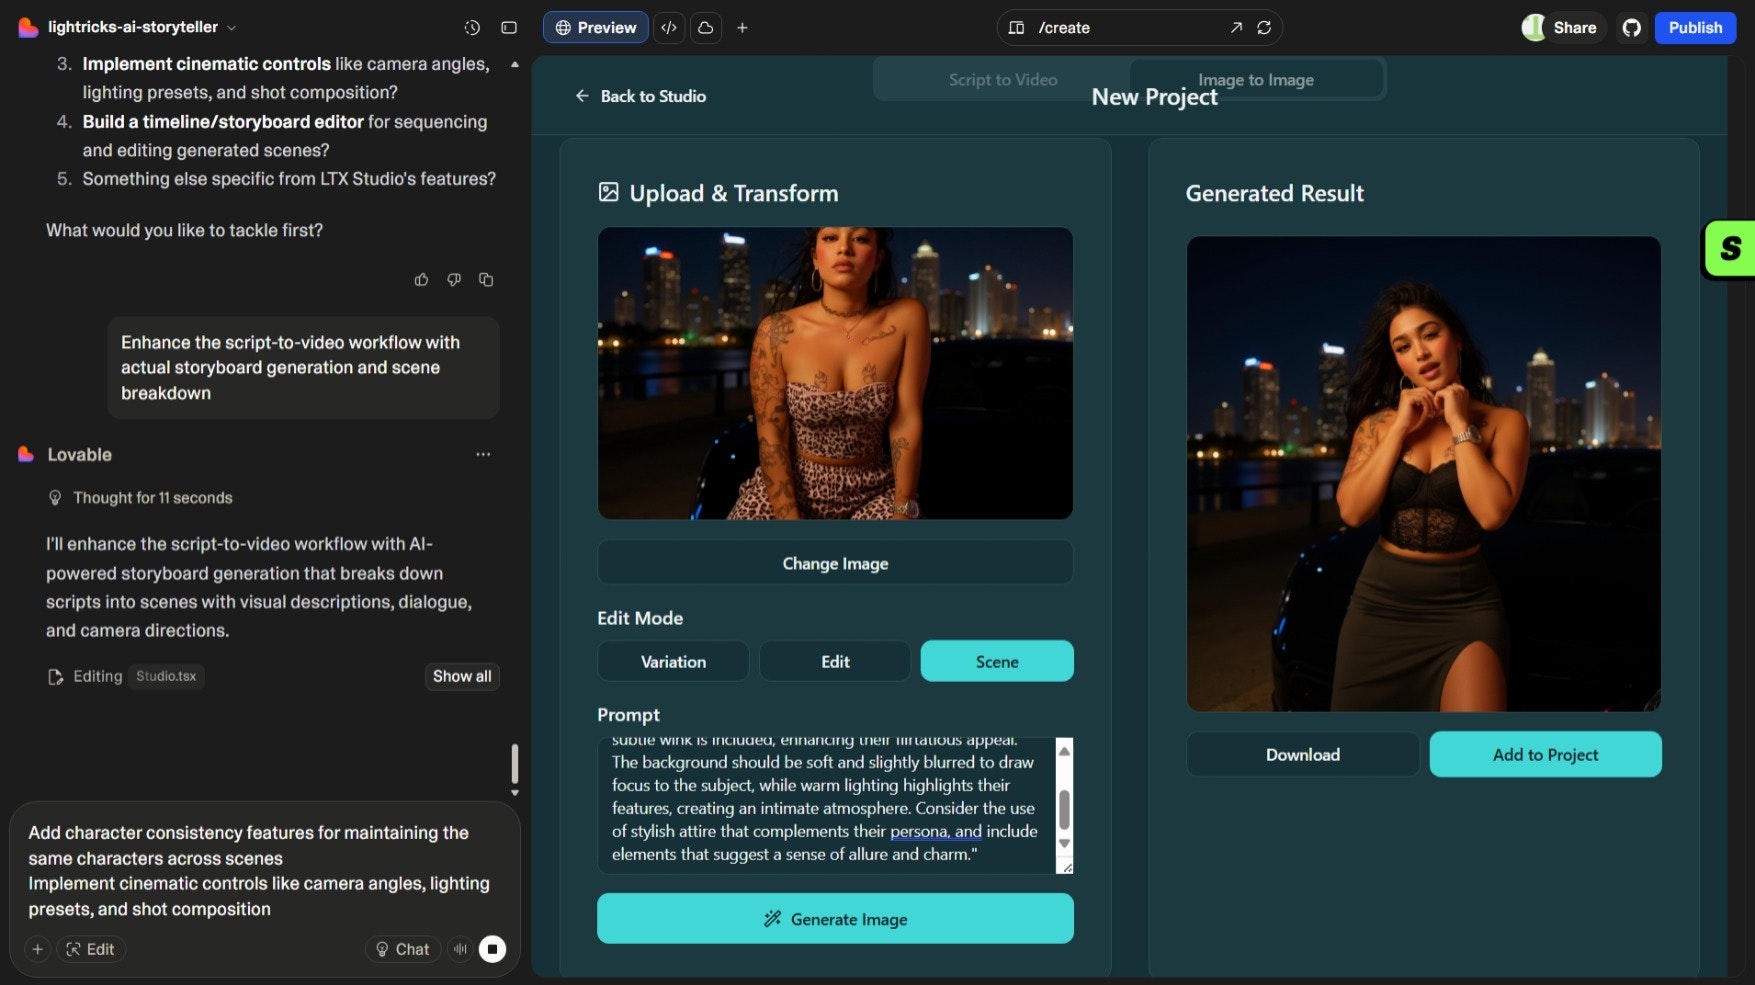1755x985 pixels.
Task: Expand the lightricks-ai-storyteller project dropdown
Action: [232, 28]
